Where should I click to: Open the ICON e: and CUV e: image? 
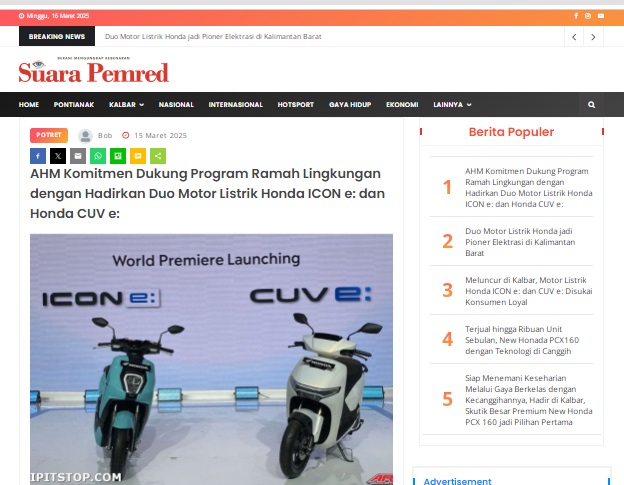(211, 359)
